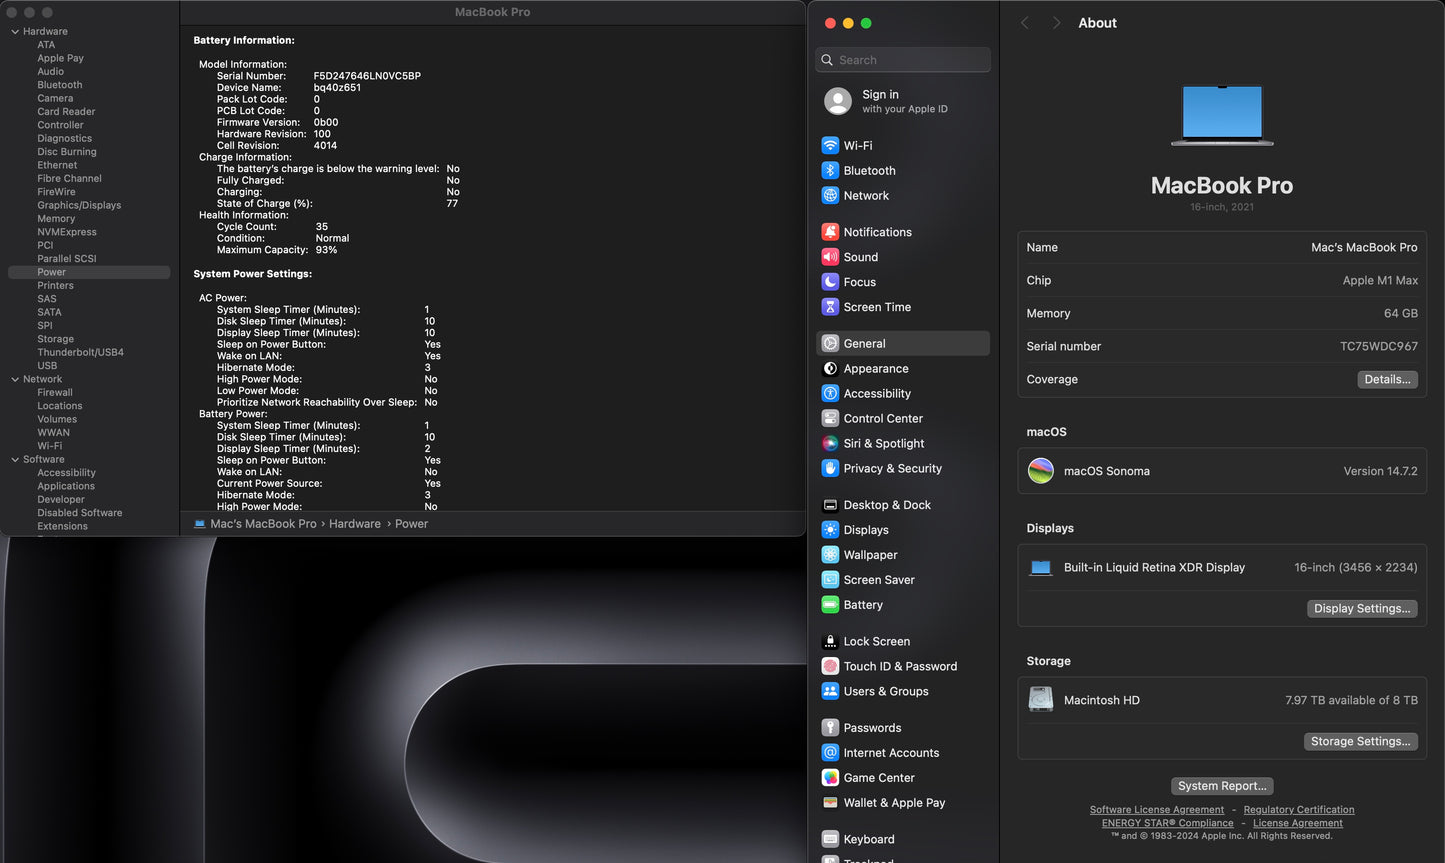Open the Battery icon in the sidebar
1445x863 pixels.
pos(830,604)
